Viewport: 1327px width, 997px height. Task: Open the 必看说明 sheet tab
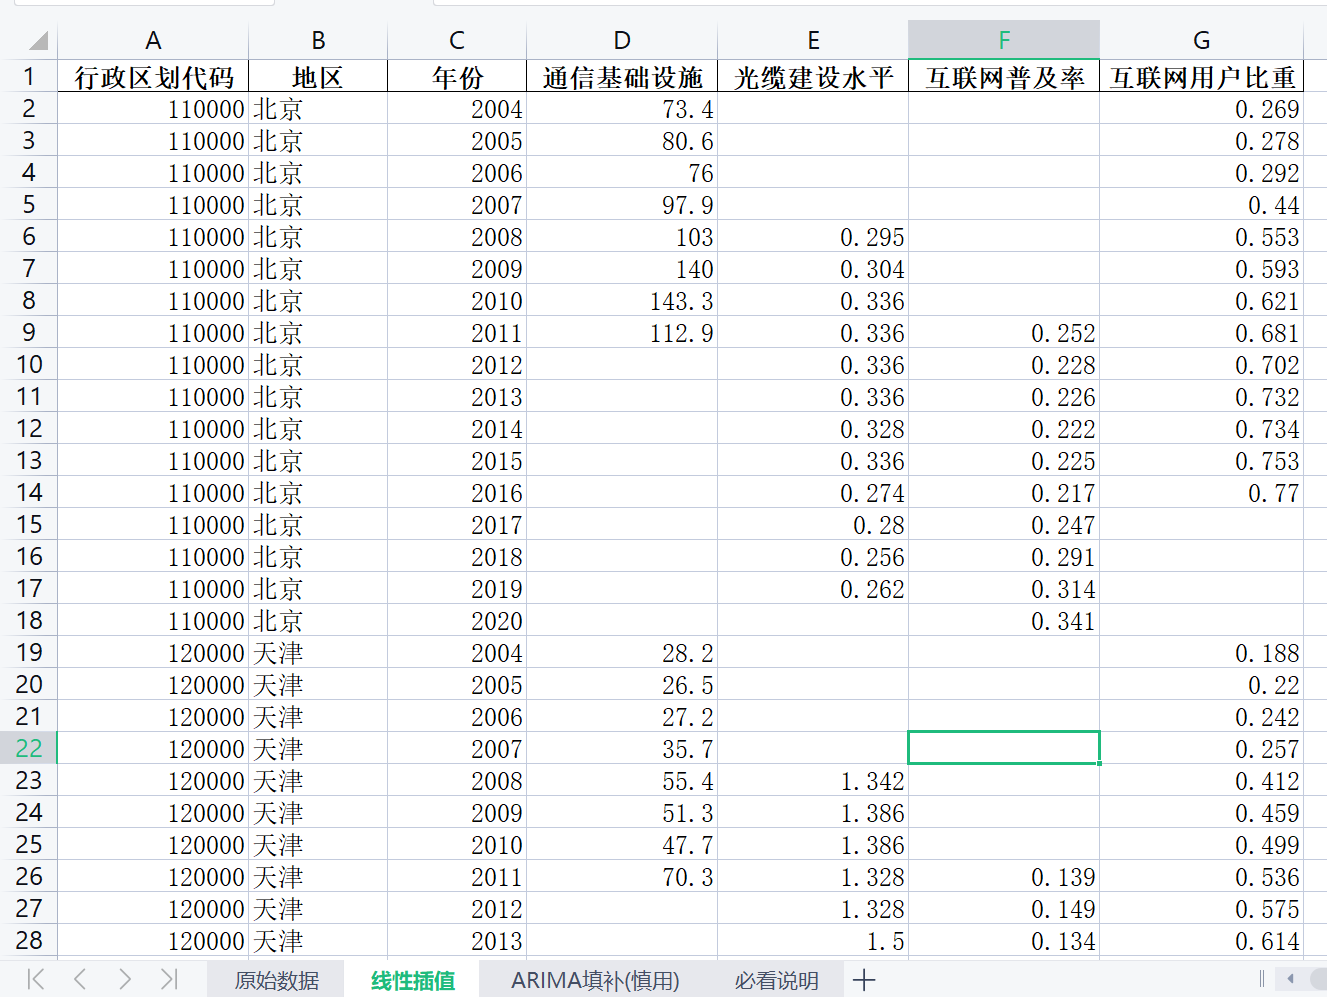pyautogui.click(x=776, y=980)
